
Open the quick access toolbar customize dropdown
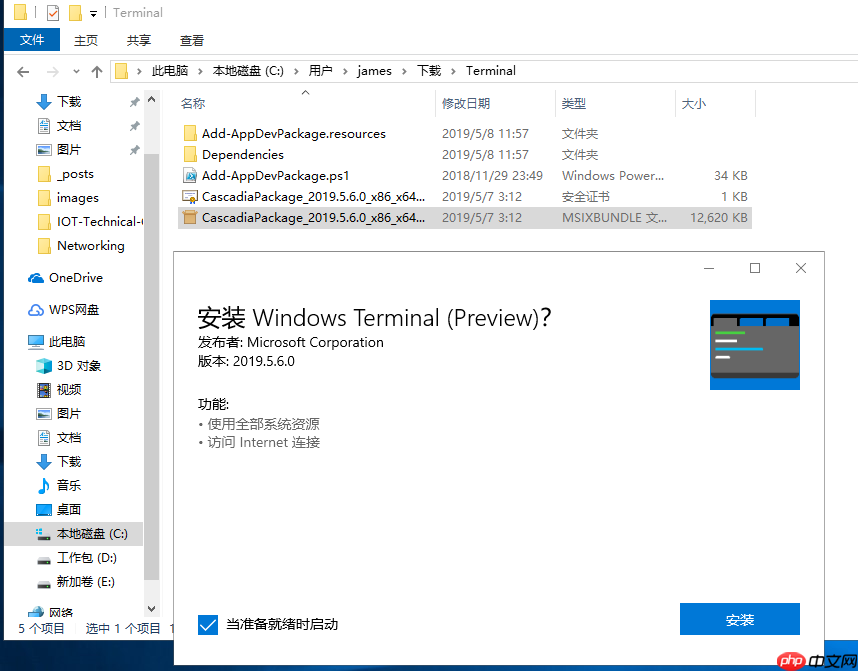(94, 14)
